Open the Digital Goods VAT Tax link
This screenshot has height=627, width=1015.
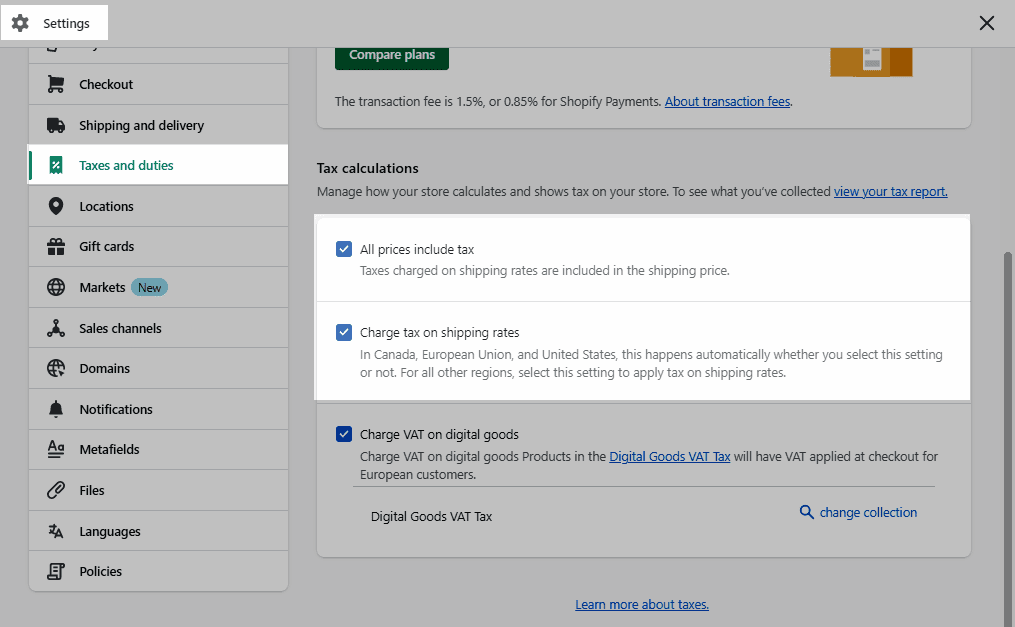669,456
